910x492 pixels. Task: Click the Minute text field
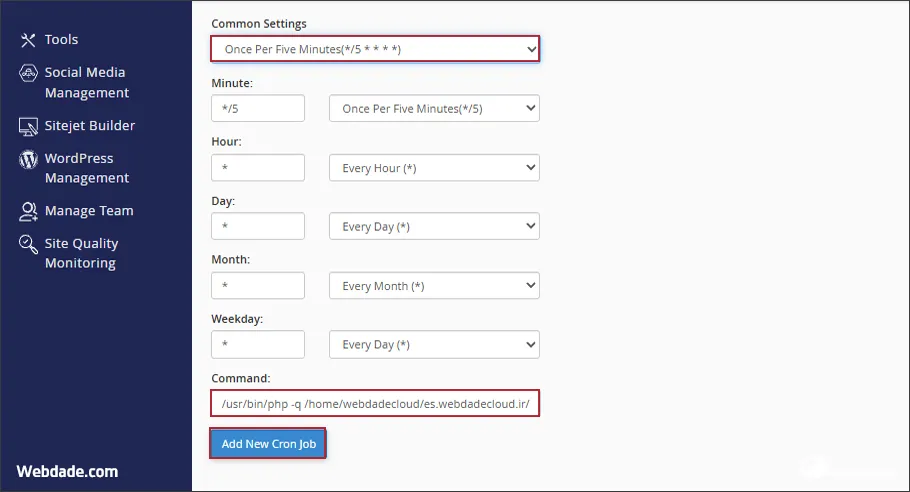click(x=258, y=109)
